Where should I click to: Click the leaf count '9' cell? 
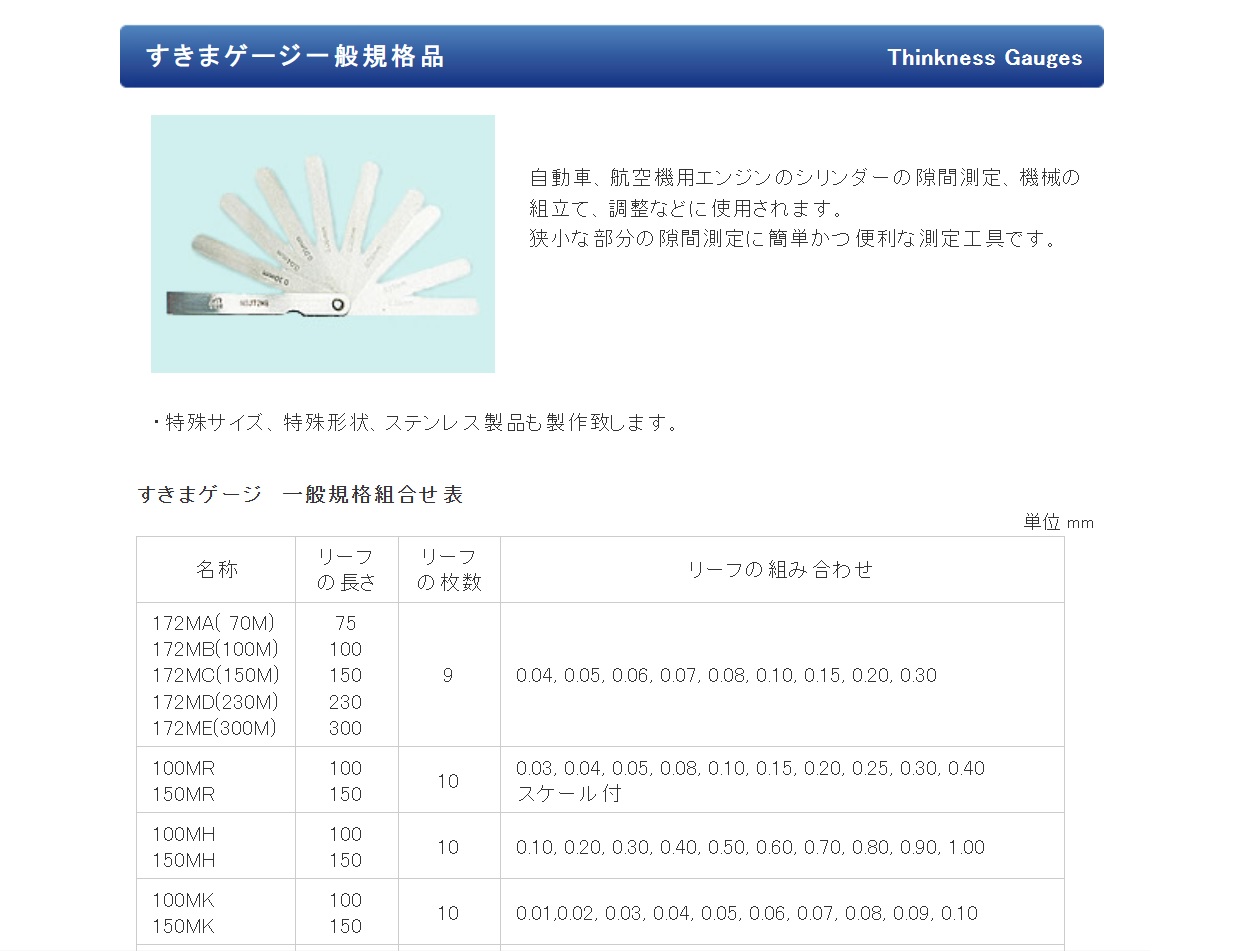tap(448, 676)
